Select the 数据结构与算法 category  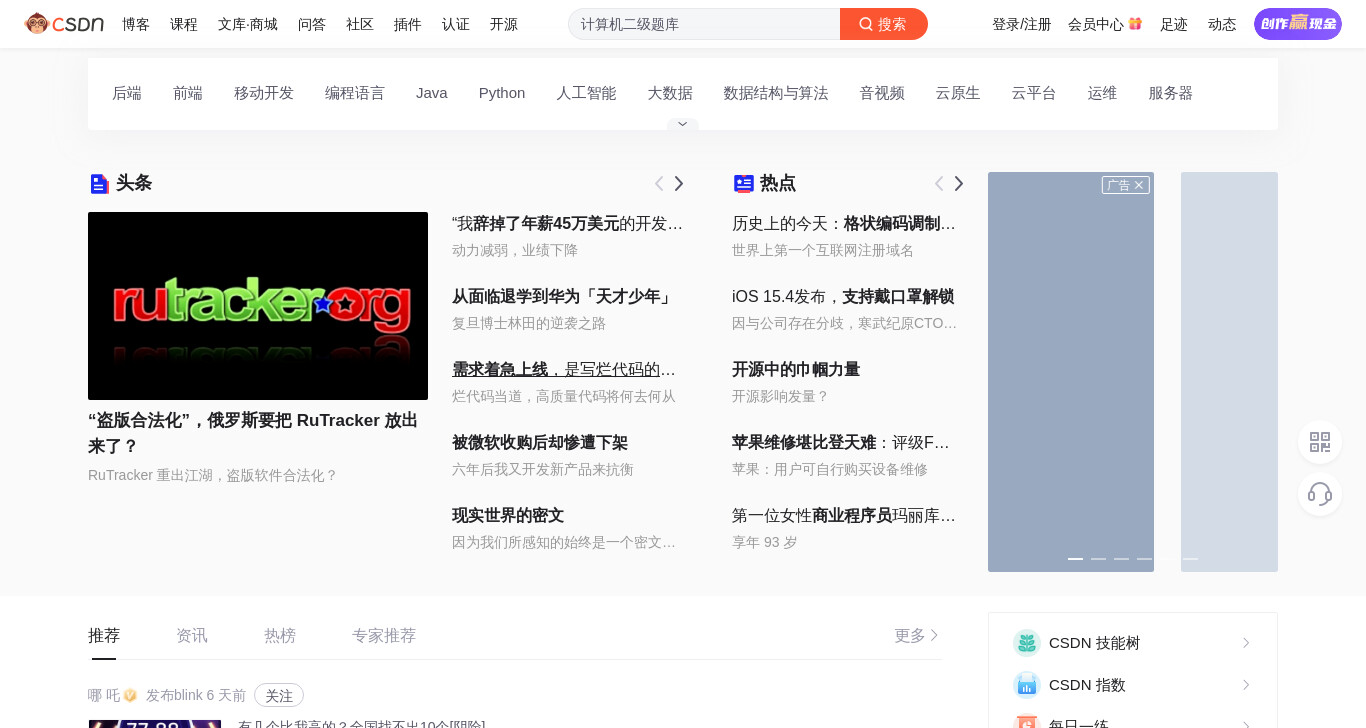776,93
